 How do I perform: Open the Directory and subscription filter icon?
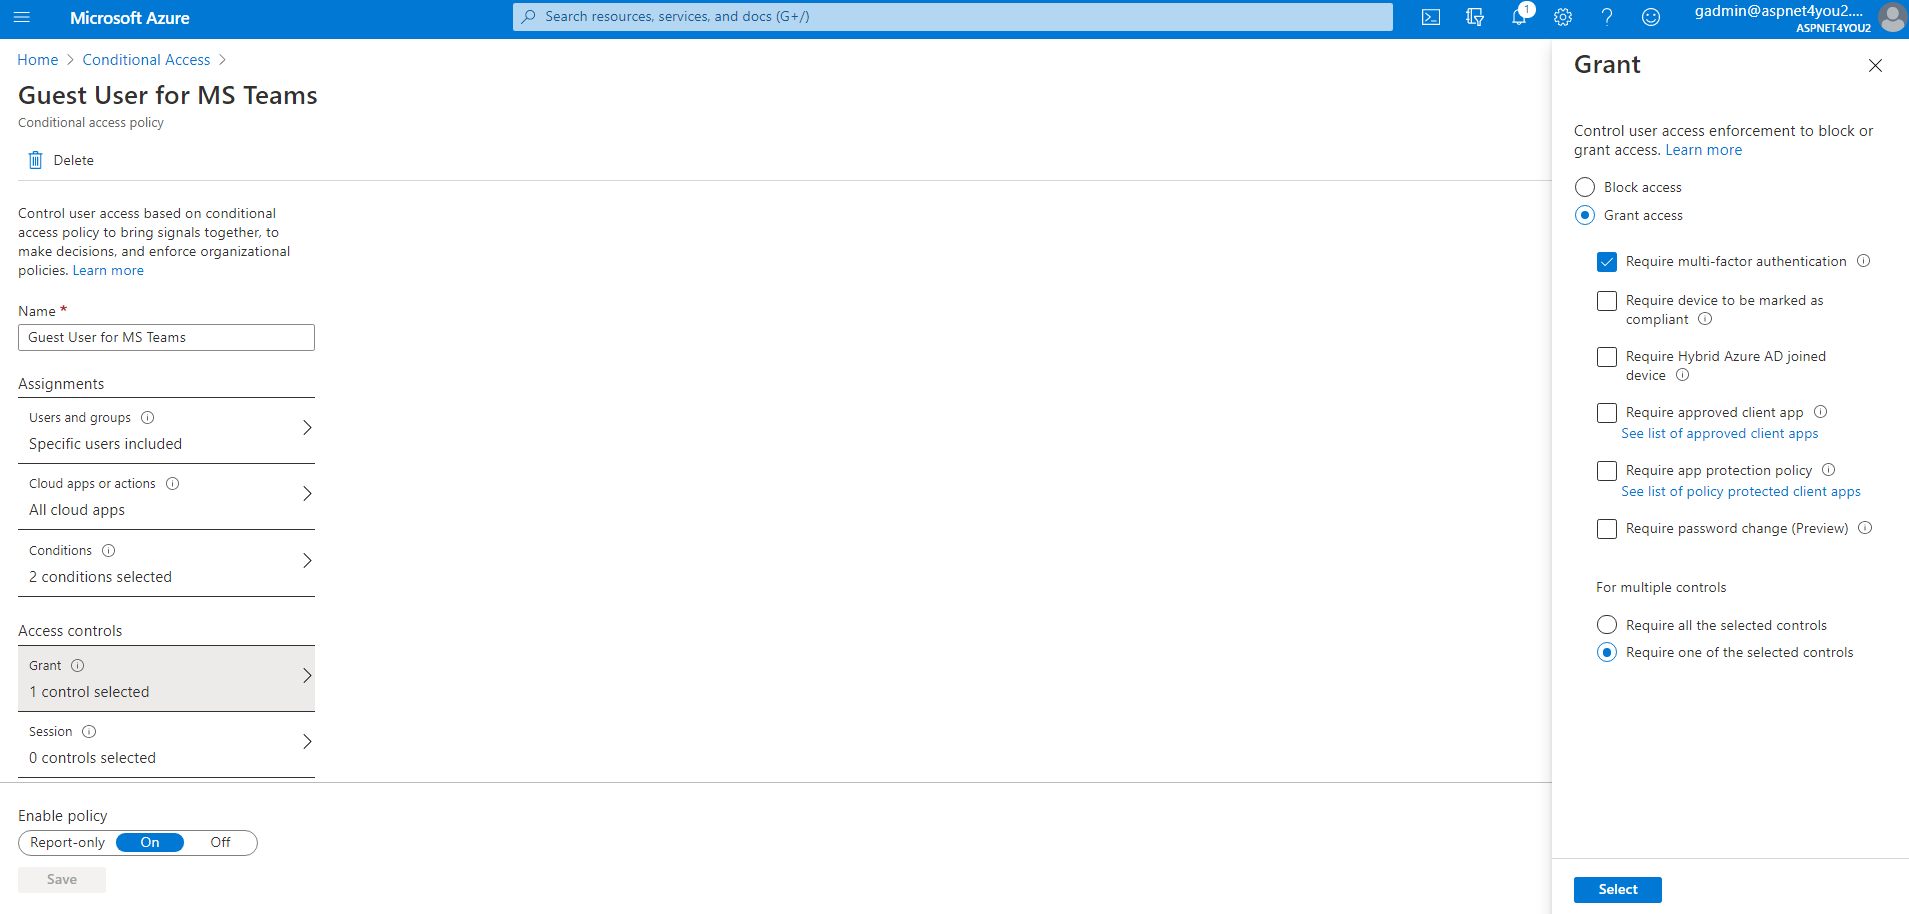point(1475,17)
